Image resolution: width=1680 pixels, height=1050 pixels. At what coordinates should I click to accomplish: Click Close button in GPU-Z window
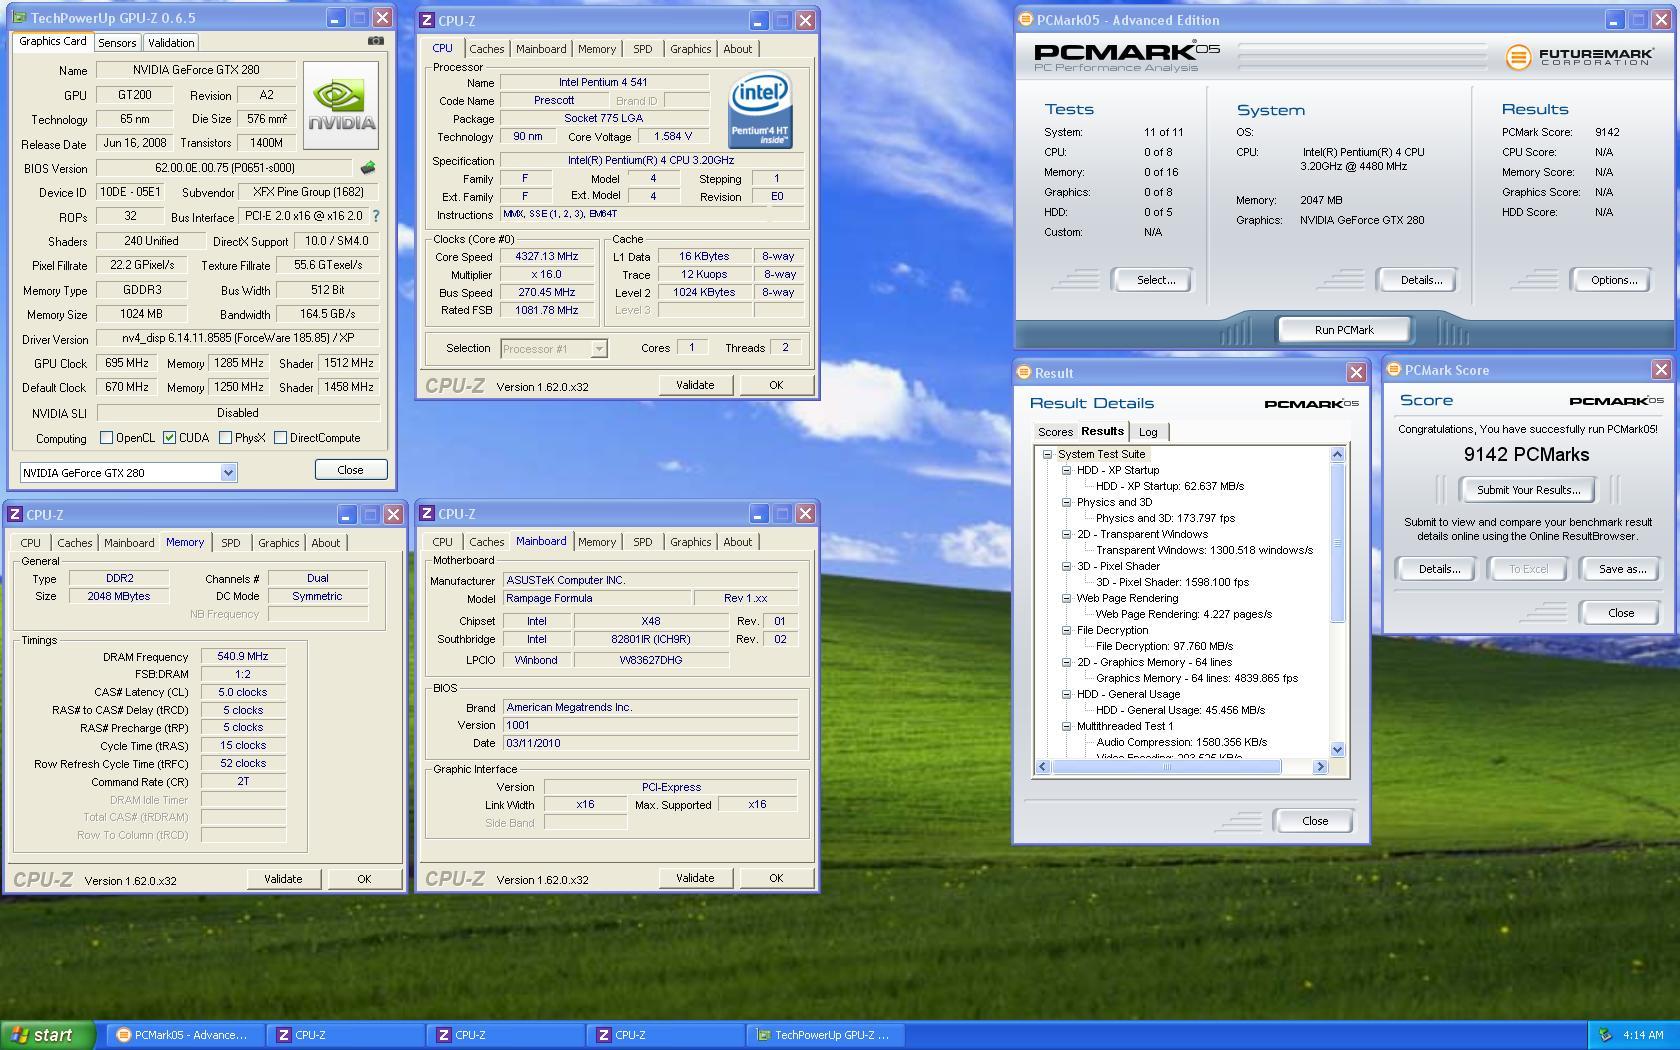(350, 470)
